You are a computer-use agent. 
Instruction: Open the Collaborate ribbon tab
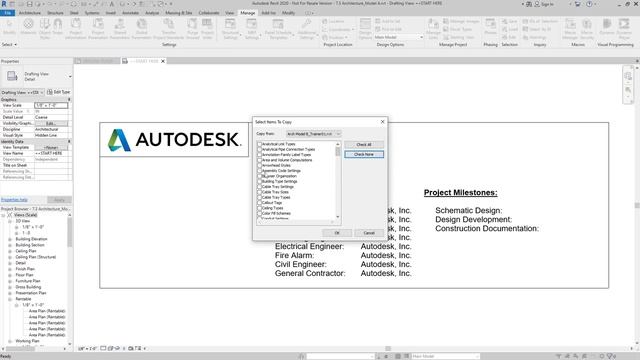tap(209, 13)
